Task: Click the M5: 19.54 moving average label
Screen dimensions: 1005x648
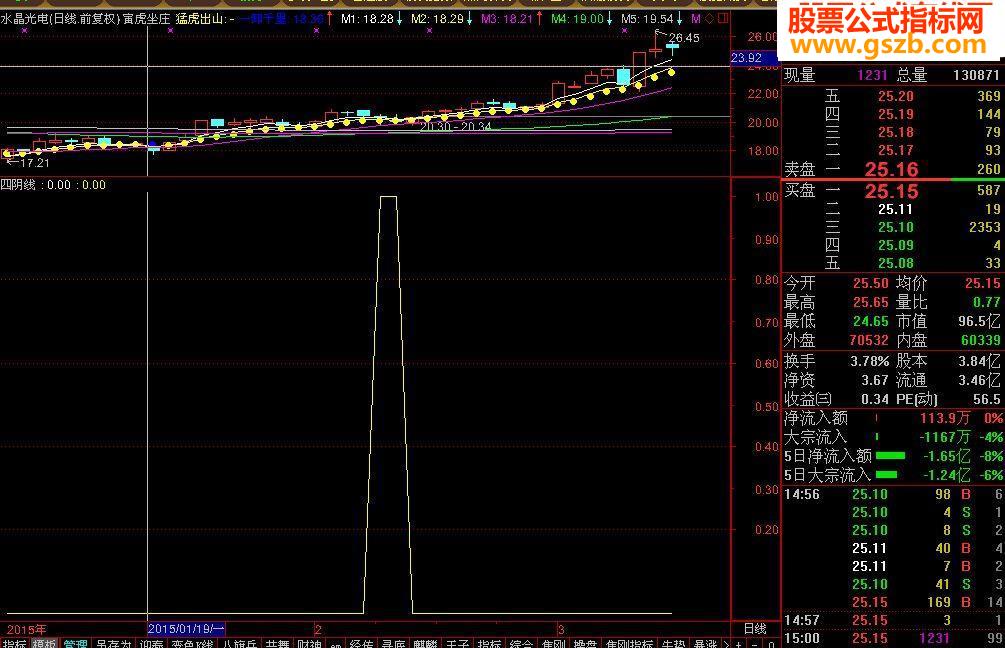Action: (x=647, y=19)
